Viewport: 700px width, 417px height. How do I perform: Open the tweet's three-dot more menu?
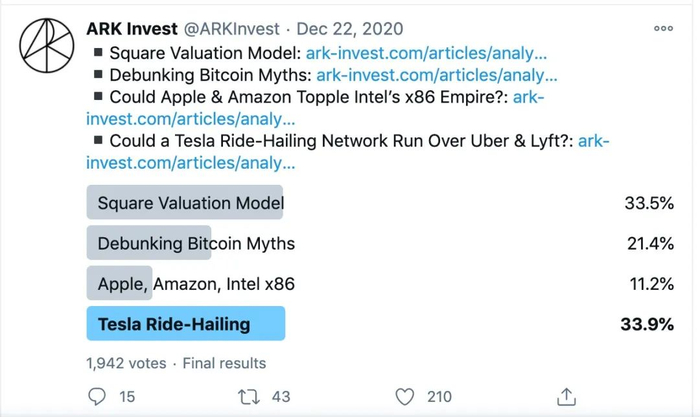pos(663,29)
